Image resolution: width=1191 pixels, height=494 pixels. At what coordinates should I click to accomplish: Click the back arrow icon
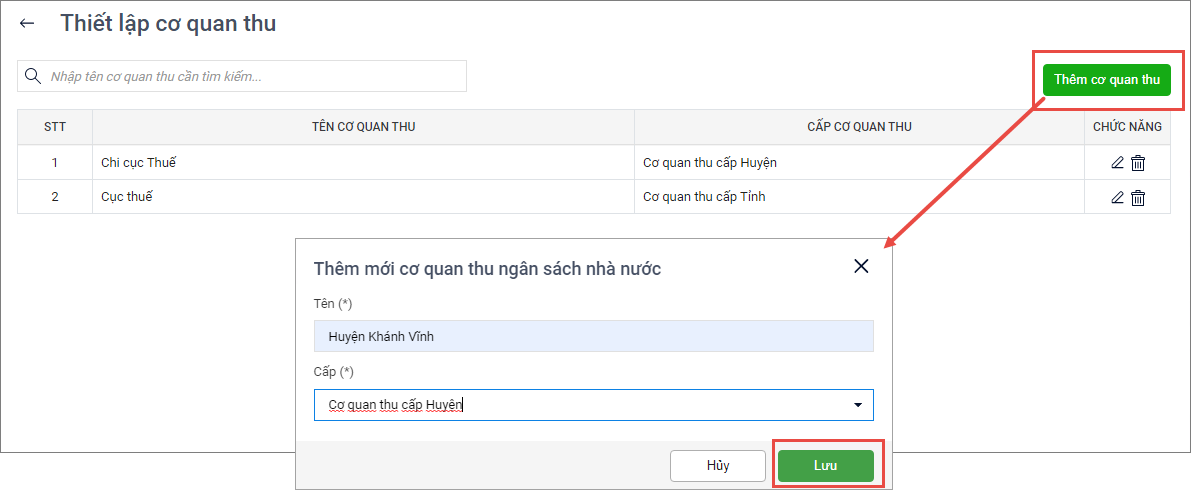(27, 24)
